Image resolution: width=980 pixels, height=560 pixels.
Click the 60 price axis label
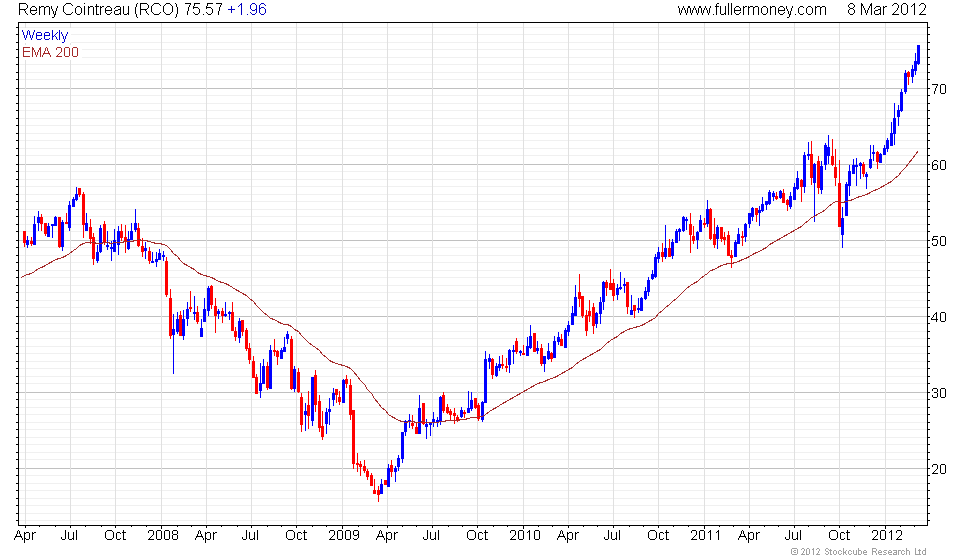click(x=939, y=166)
